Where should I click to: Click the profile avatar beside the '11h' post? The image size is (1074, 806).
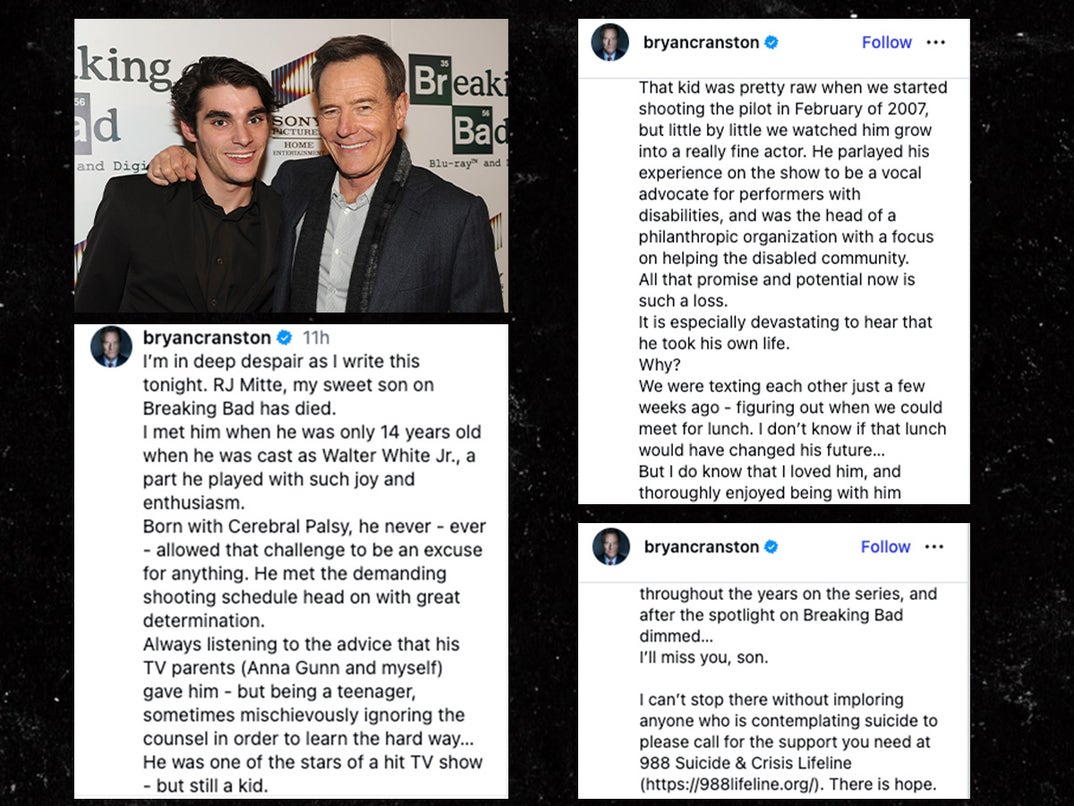[111, 347]
